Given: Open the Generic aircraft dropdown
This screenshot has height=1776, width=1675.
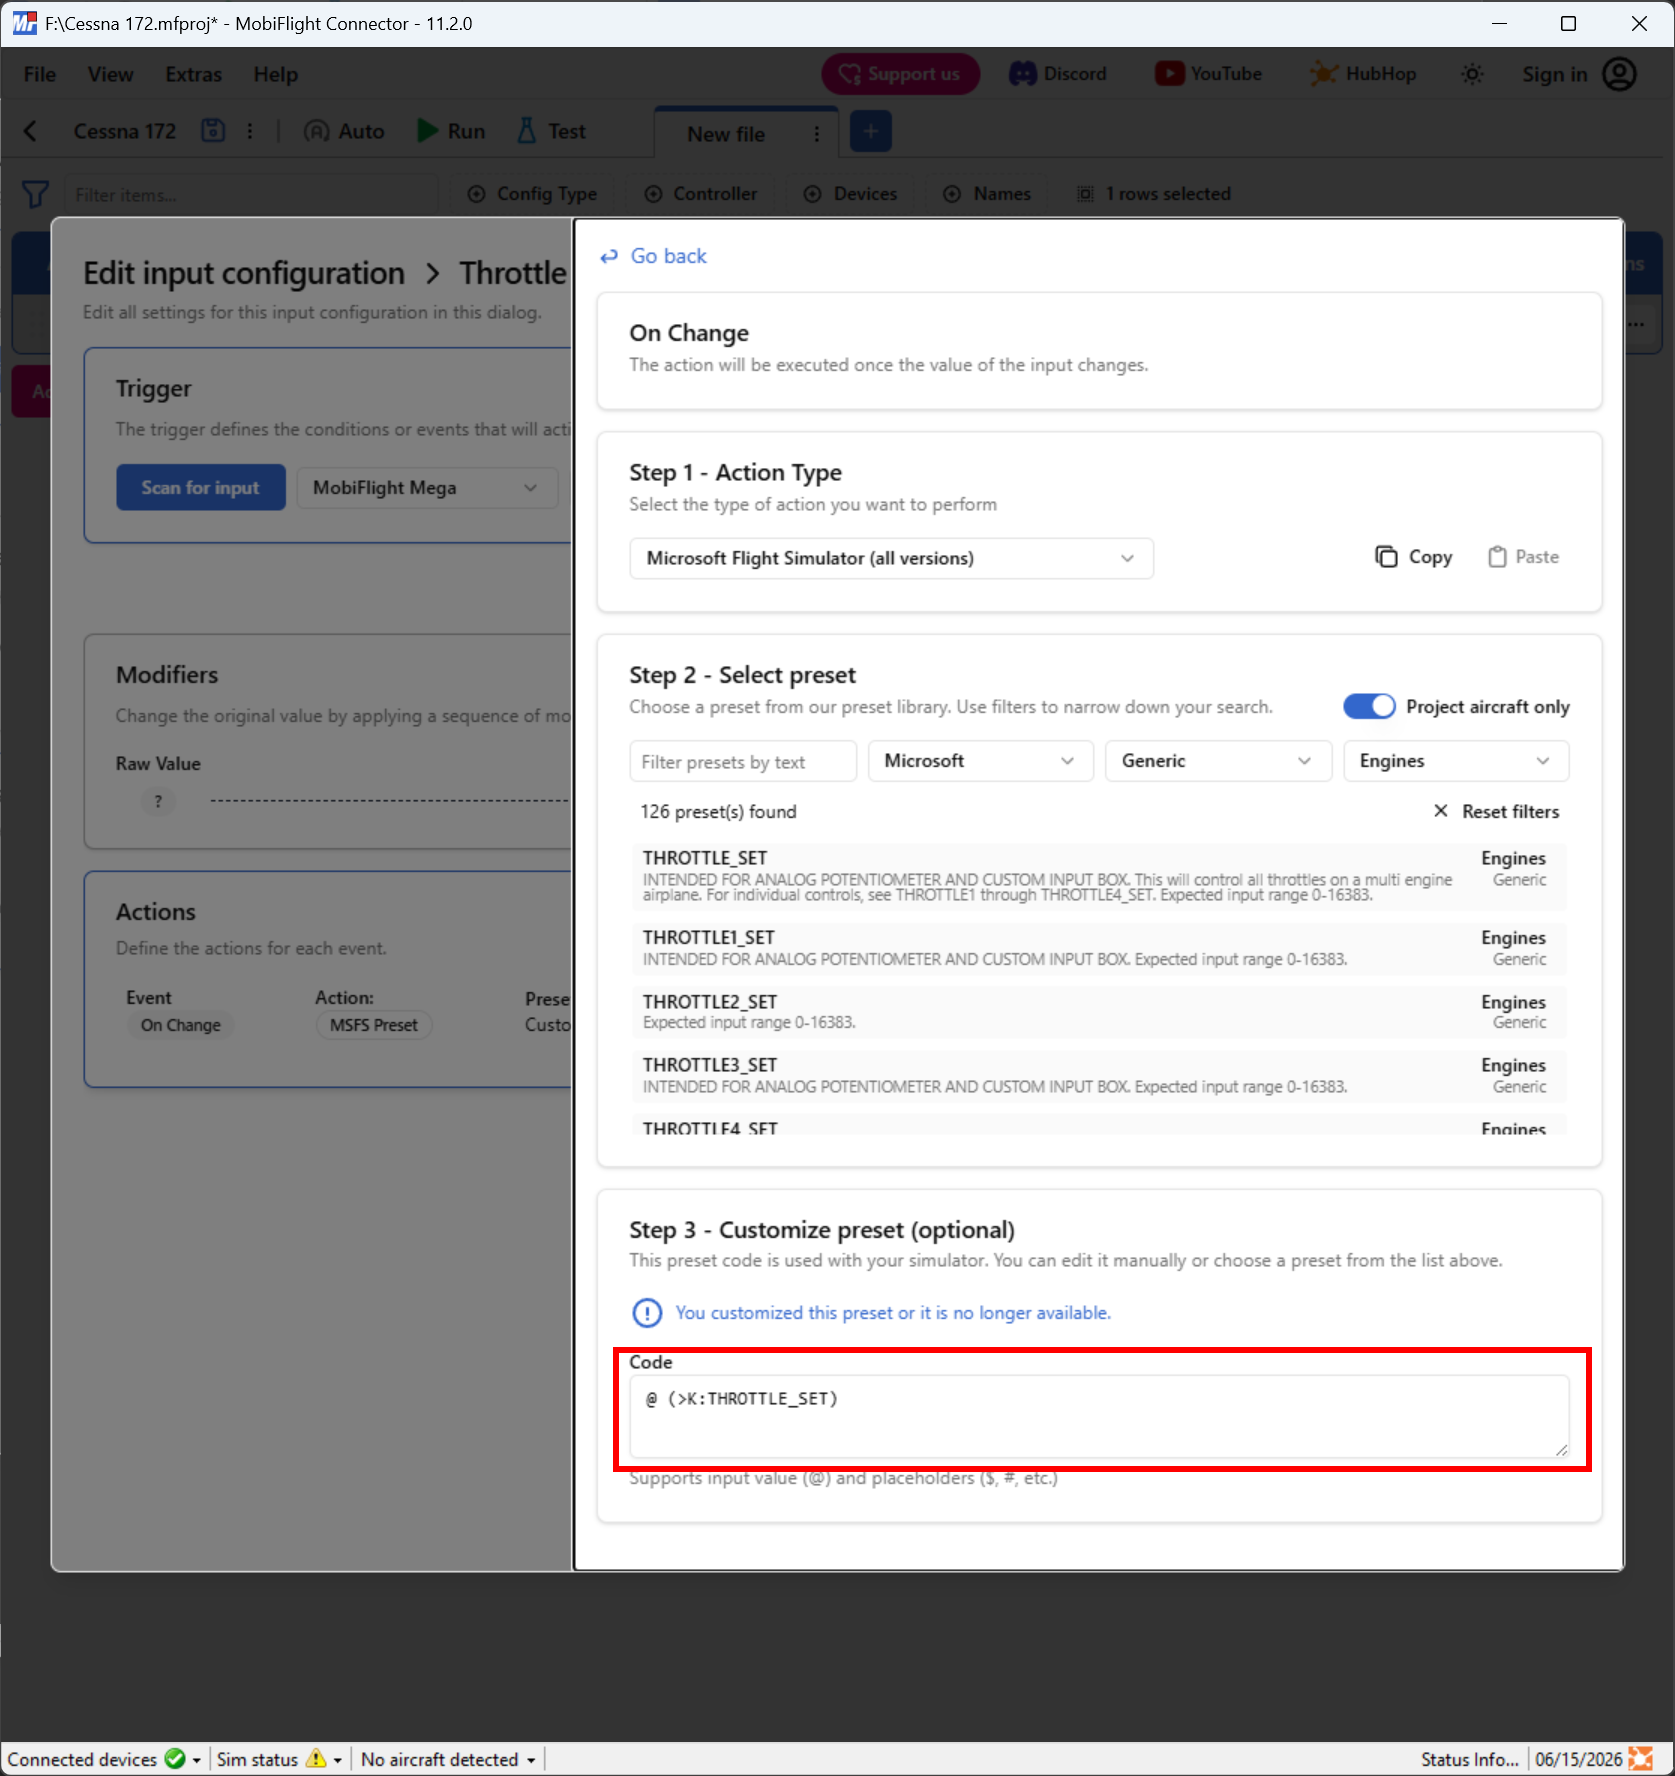Looking at the screenshot, I should pos(1217,761).
